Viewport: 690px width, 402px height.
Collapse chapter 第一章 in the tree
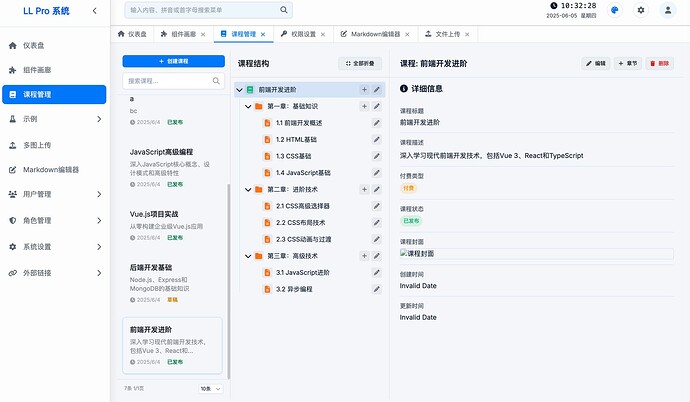coord(248,106)
